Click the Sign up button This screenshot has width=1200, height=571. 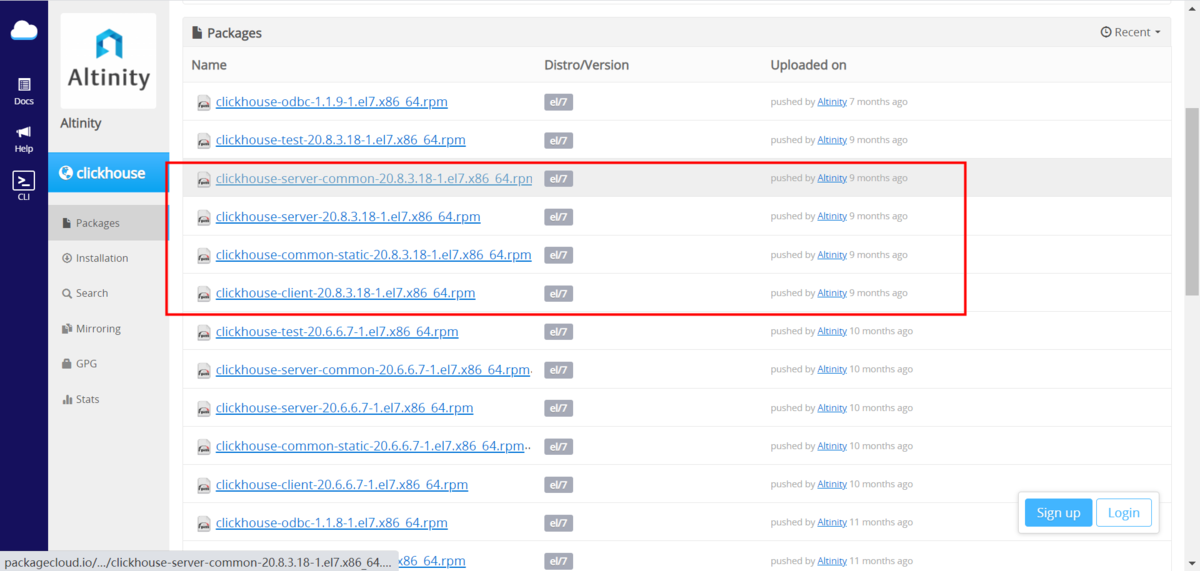pyautogui.click(x=1058, y=513)
